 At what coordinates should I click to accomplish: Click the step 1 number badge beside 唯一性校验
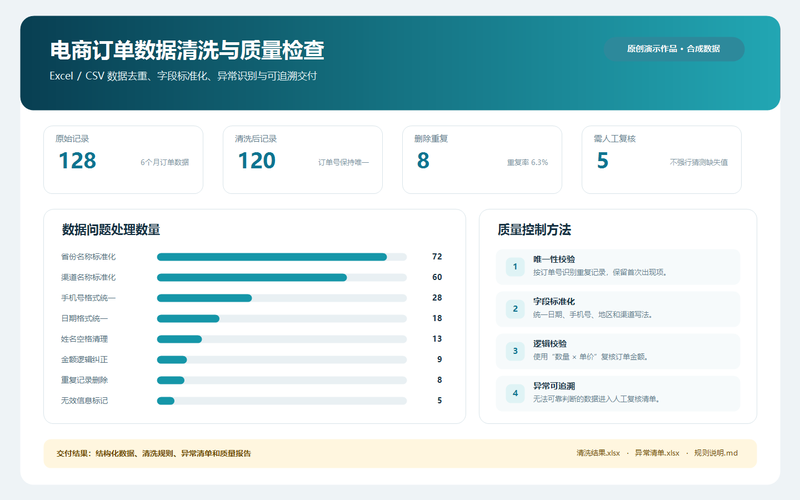[x=515, y=266]
